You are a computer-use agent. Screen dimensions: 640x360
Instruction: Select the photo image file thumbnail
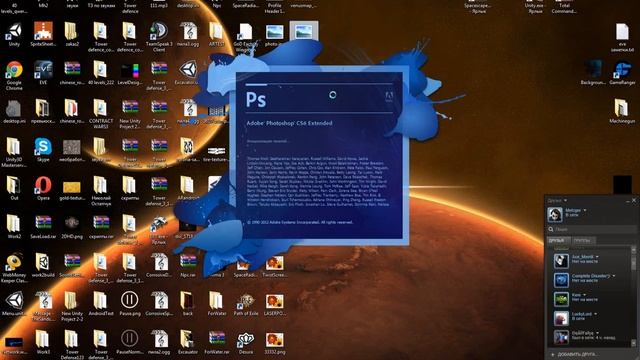pos(275,33)
